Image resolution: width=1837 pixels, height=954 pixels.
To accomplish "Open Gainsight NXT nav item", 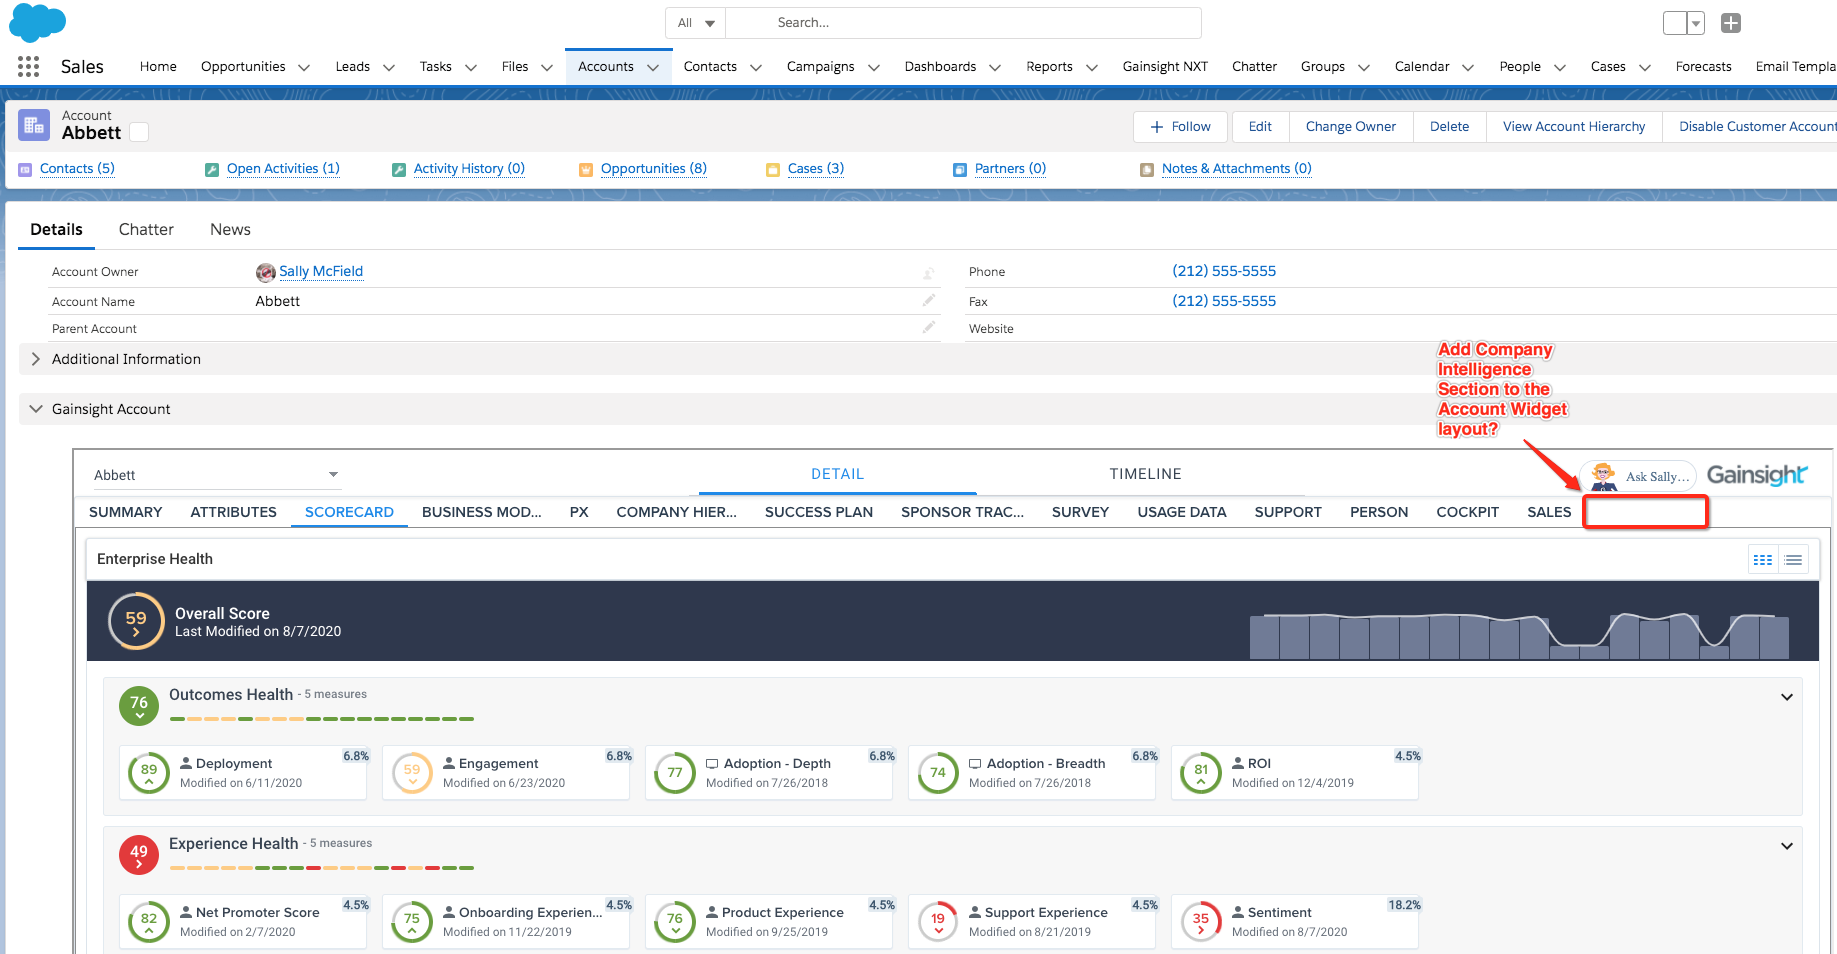I will (1165, 67).
